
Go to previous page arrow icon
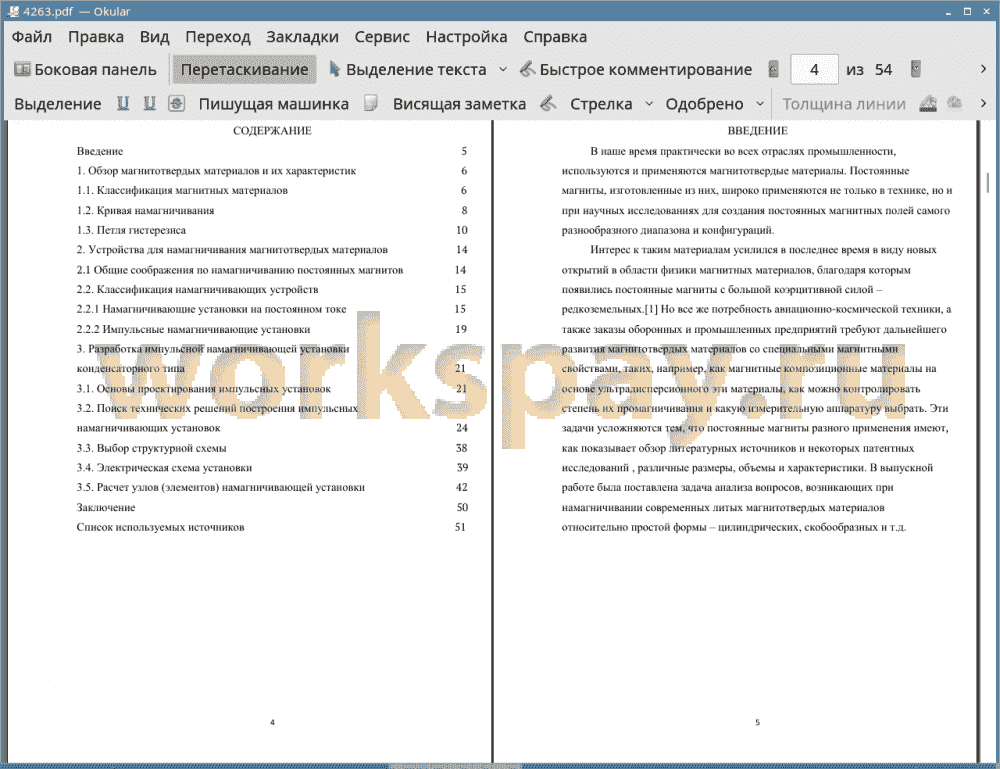click(x=774, y=70)
